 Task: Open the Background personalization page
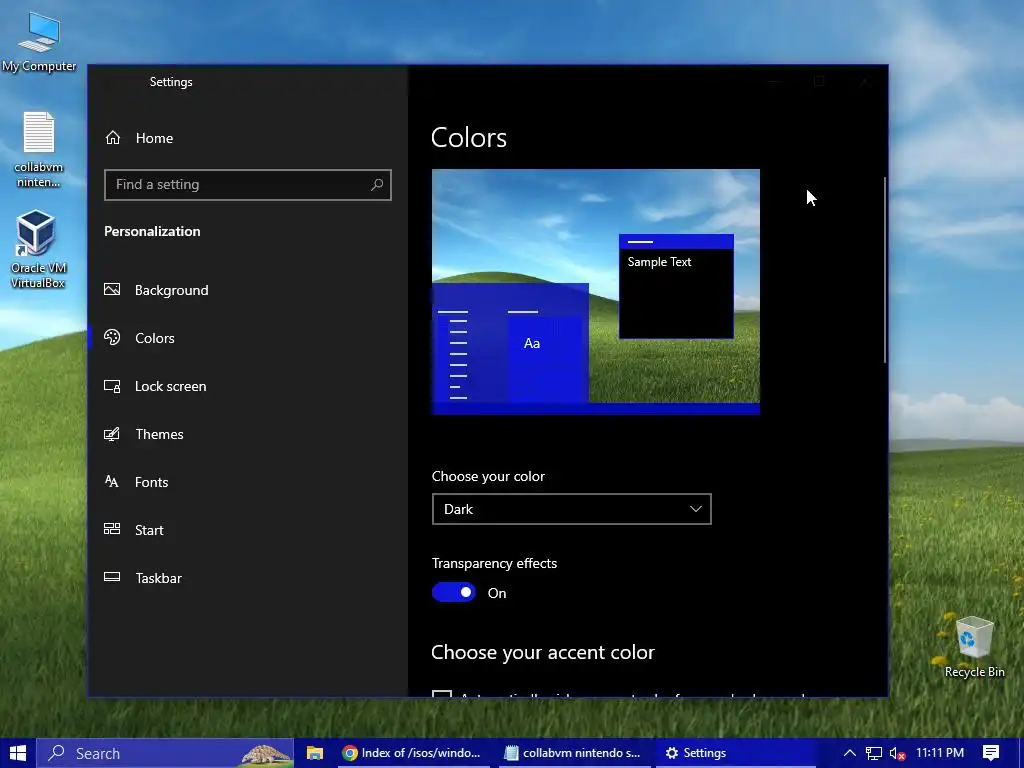248,290
